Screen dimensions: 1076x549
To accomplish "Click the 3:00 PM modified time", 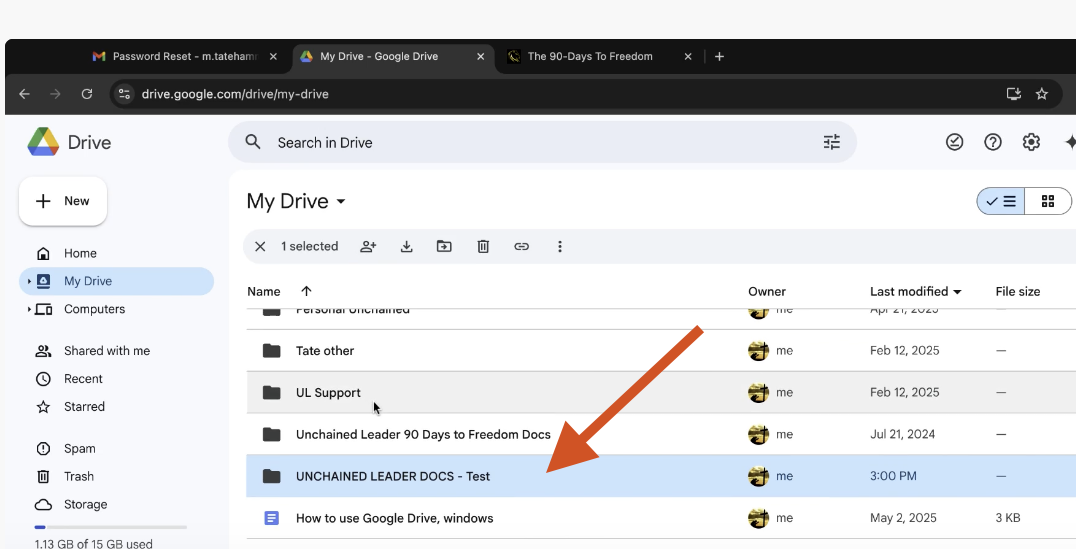I will coord(893,476).
